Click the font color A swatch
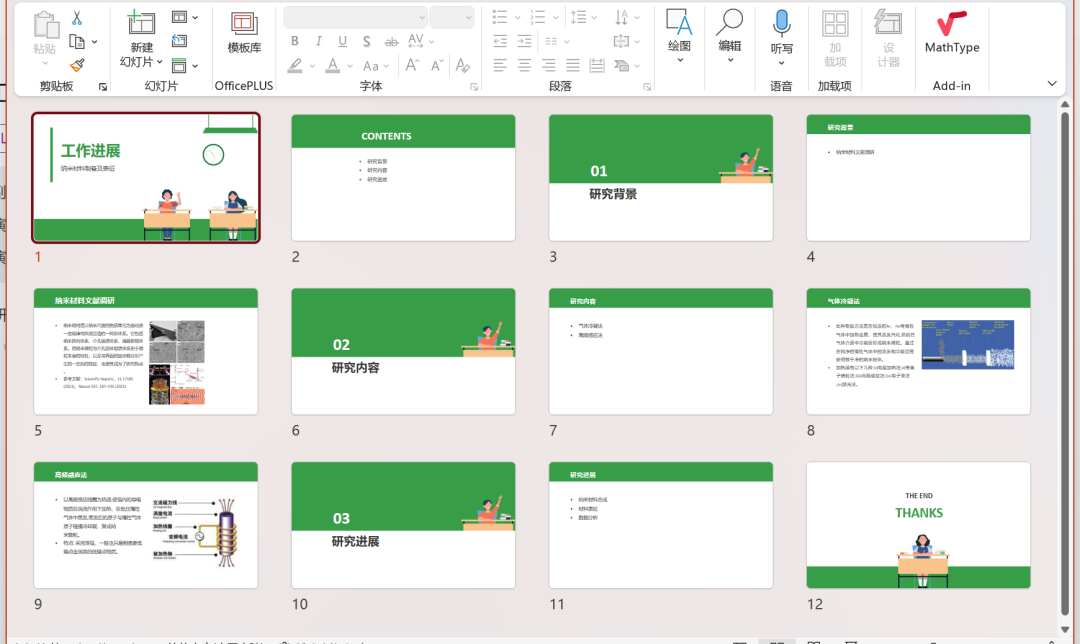Viewport: 1080px width, 644px height. [333, 65]
